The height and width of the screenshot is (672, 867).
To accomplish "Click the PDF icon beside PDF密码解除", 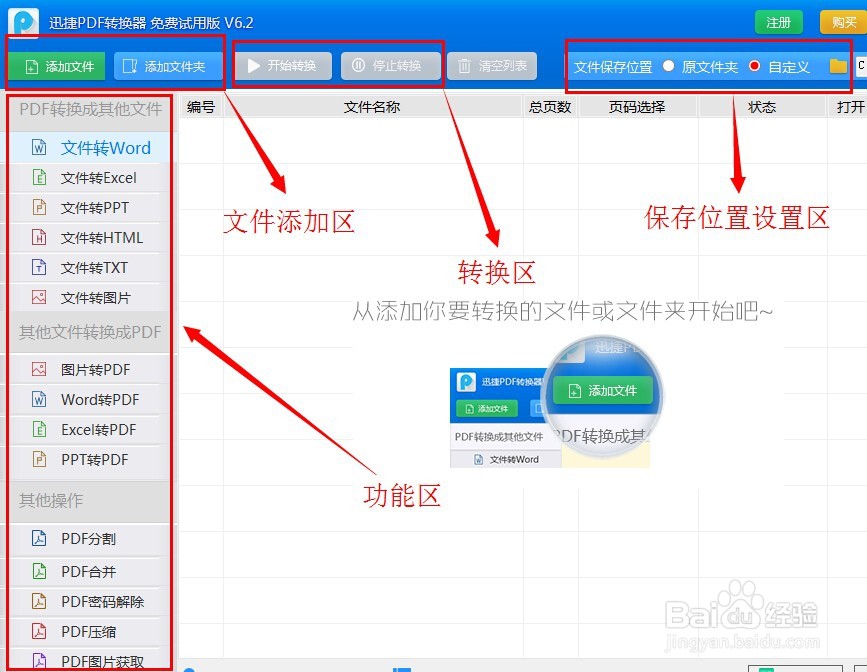I will tap(39, 601).
